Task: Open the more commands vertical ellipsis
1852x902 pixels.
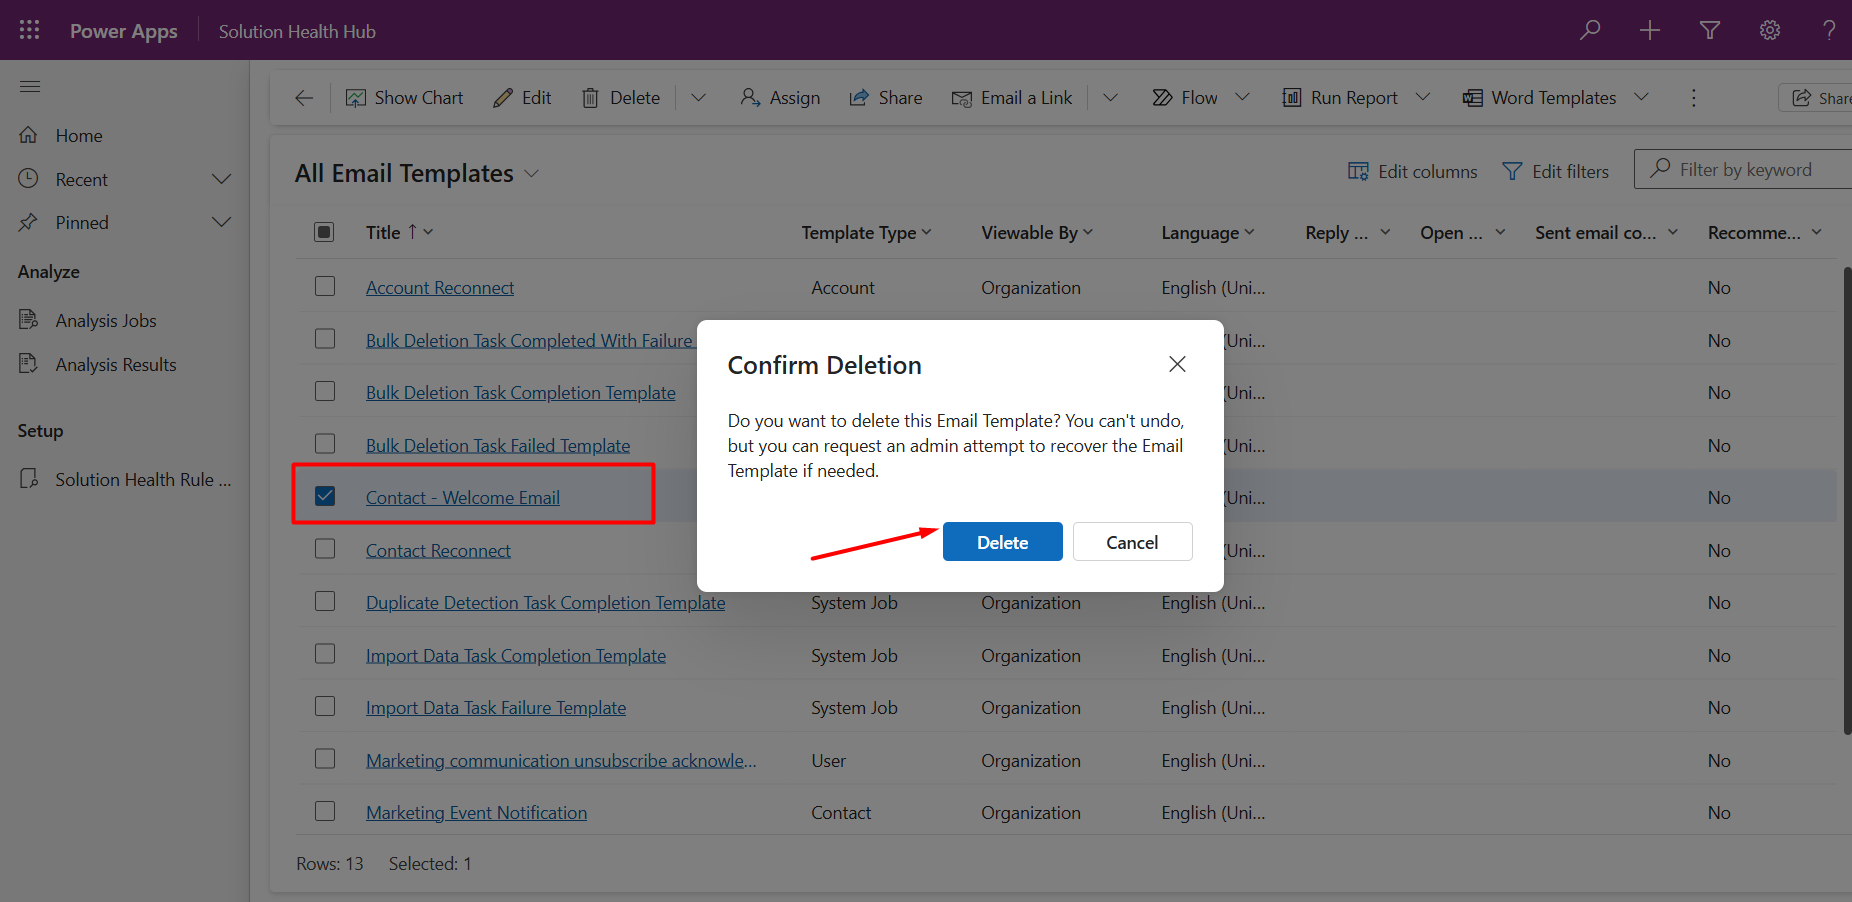Action: click(1693, 98)
